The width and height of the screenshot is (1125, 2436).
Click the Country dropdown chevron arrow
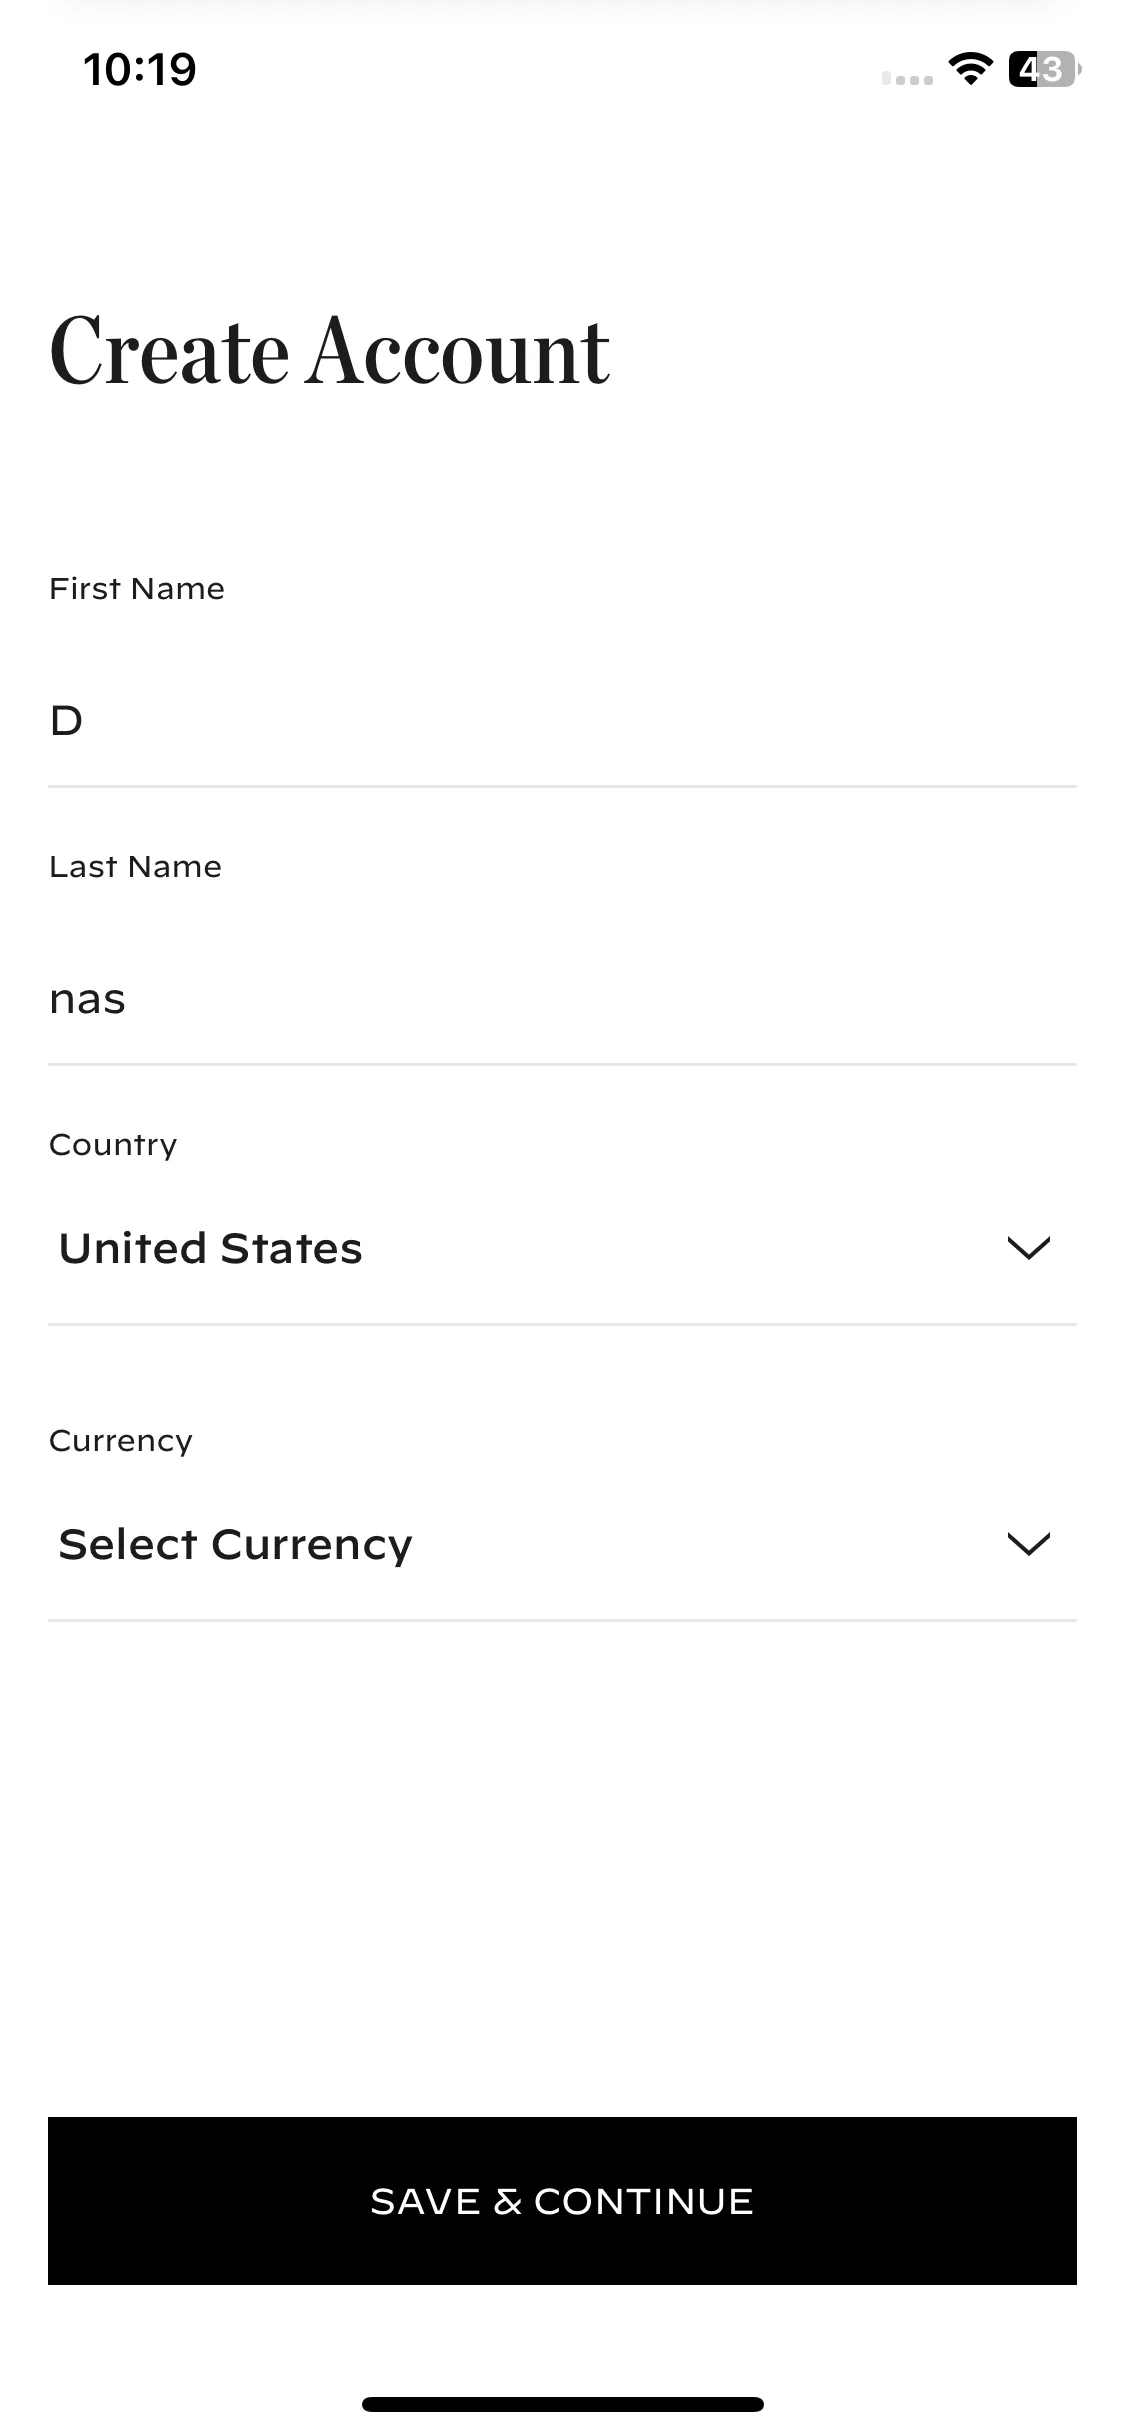pyautogui.click(x=1028, y=1248)
